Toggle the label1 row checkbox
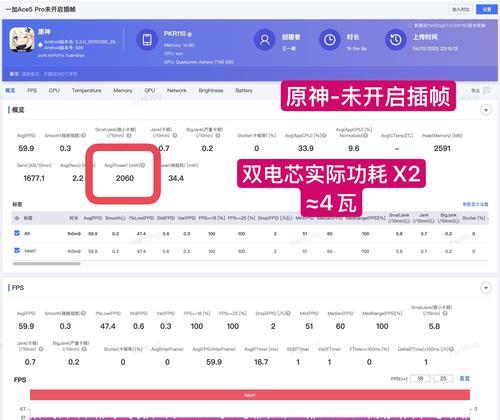Viewport: 500px width, 420px height. [x=17, y=250]
